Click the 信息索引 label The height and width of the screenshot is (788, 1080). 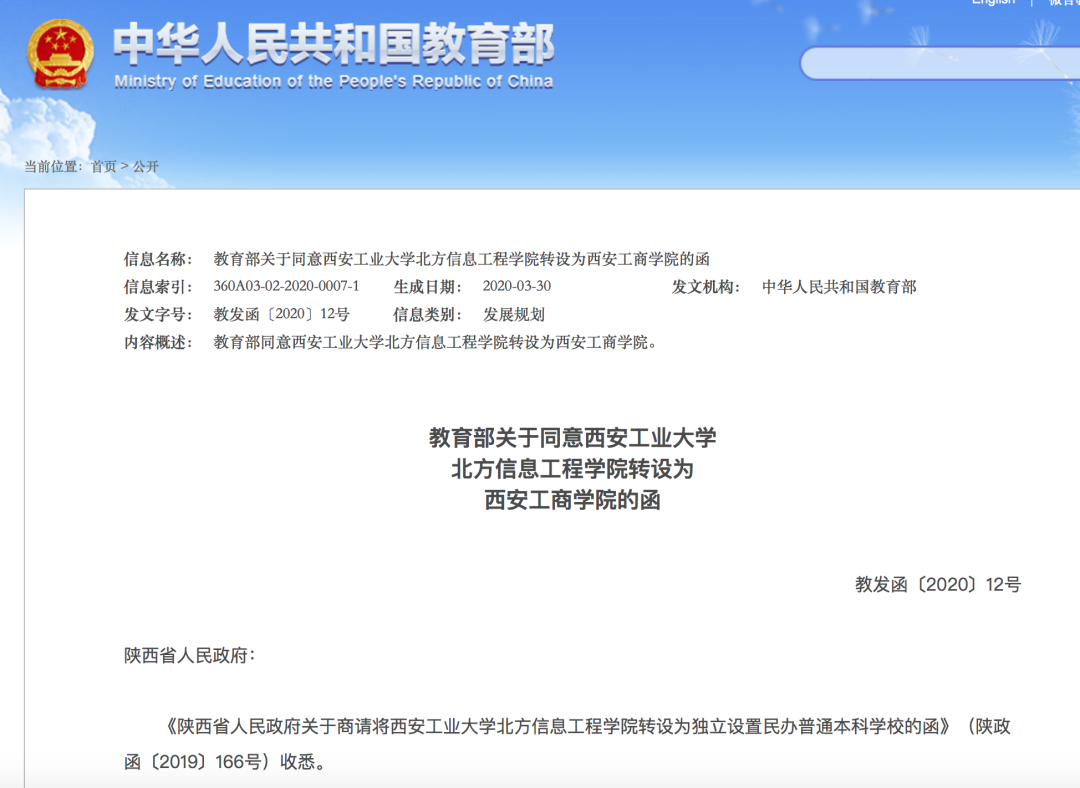click(158, 287)
